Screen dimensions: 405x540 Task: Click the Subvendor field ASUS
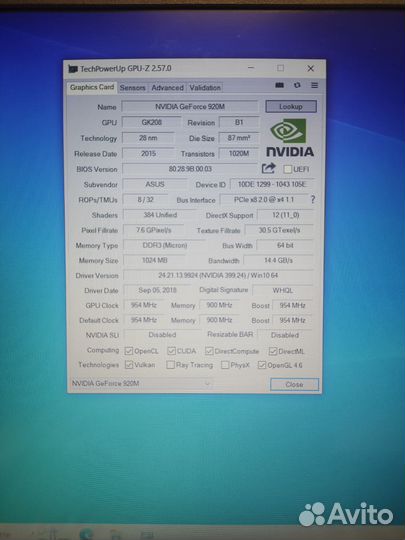(x=155, y=185)
